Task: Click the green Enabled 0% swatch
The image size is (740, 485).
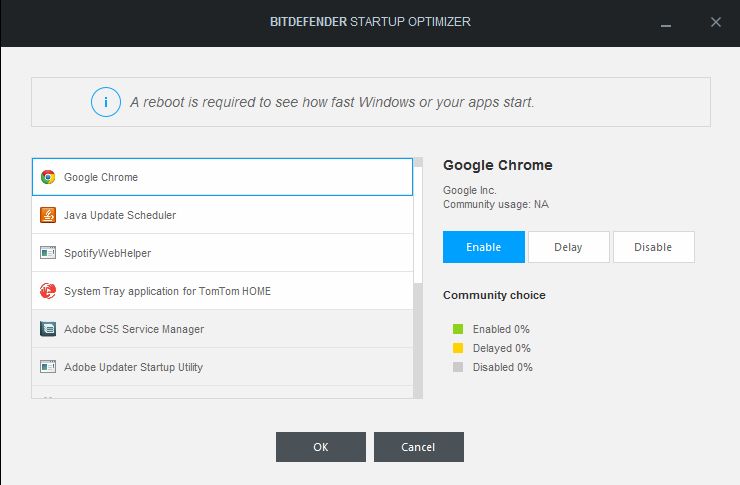Action: [x=458, y=329]
